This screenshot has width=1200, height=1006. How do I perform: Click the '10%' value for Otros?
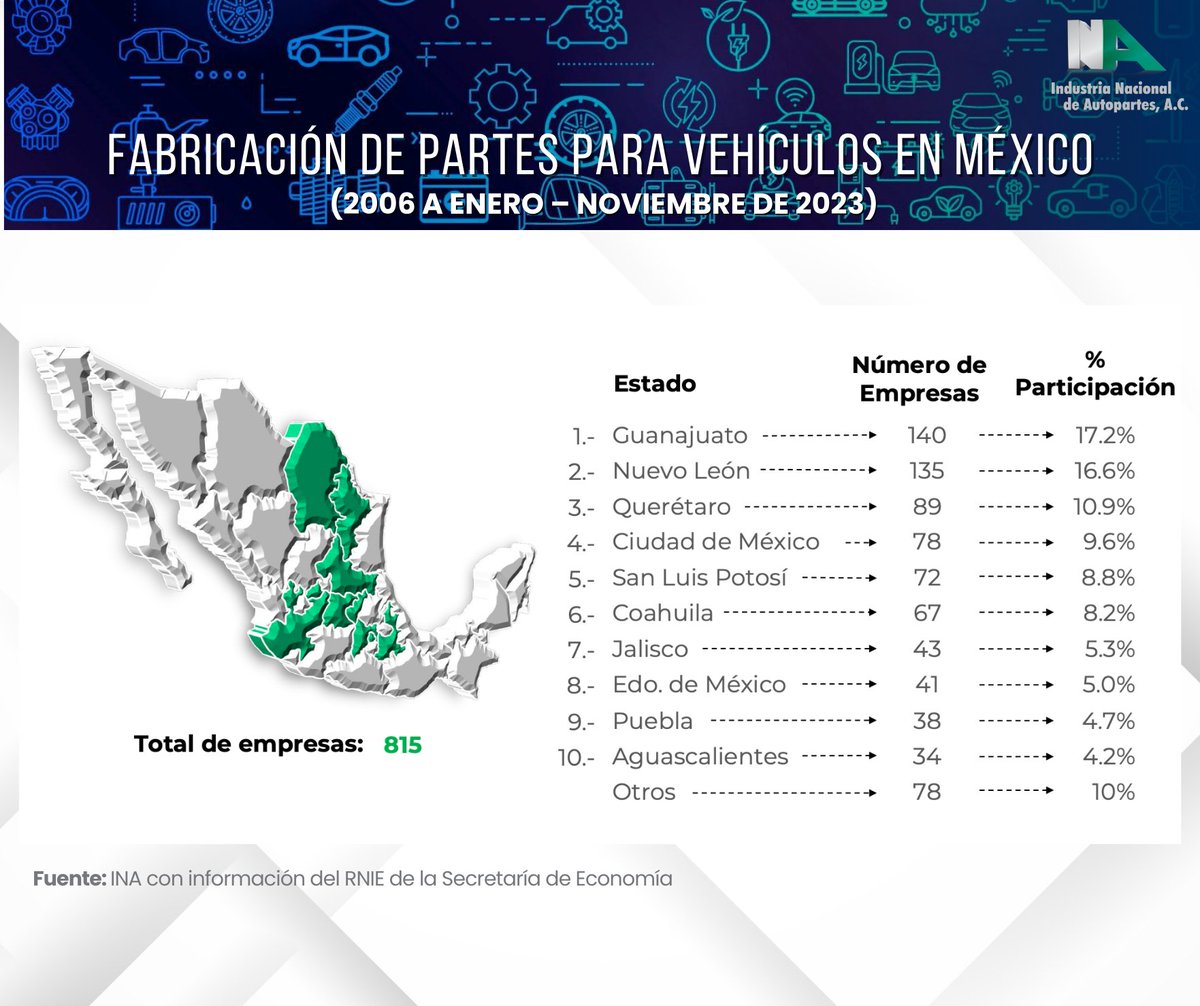pos(1114,793)
